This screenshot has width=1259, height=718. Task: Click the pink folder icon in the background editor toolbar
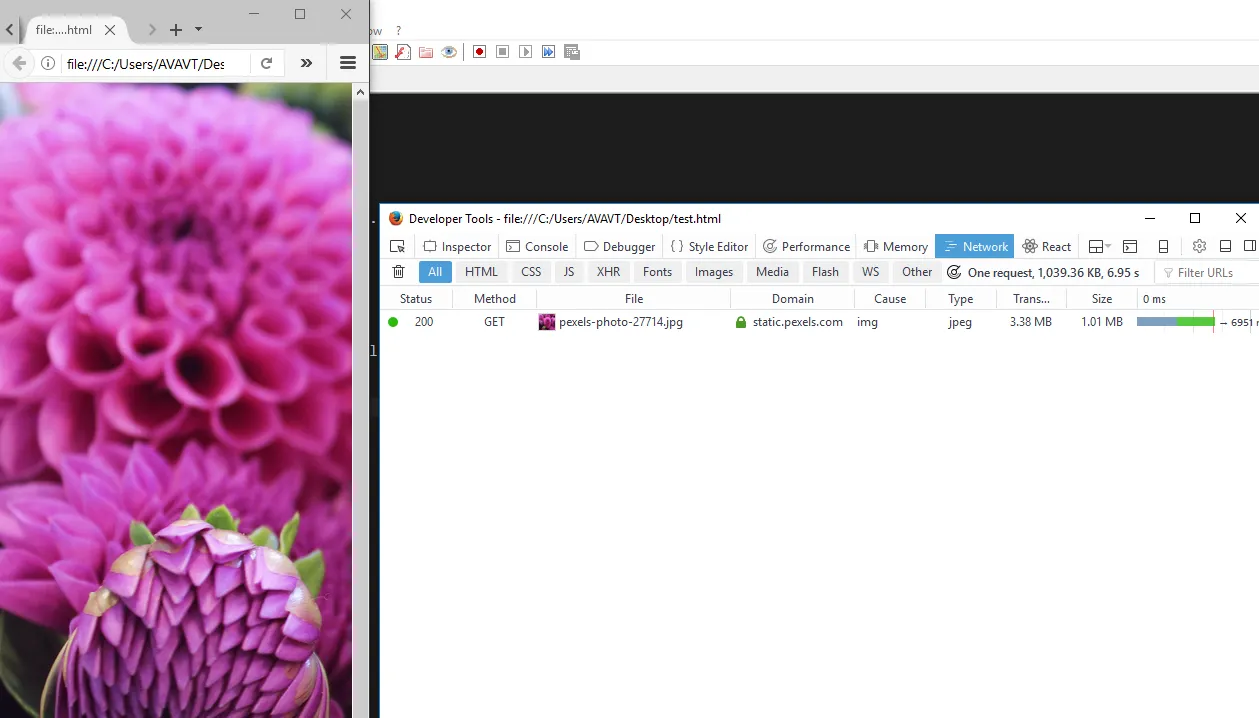(426, 52)
